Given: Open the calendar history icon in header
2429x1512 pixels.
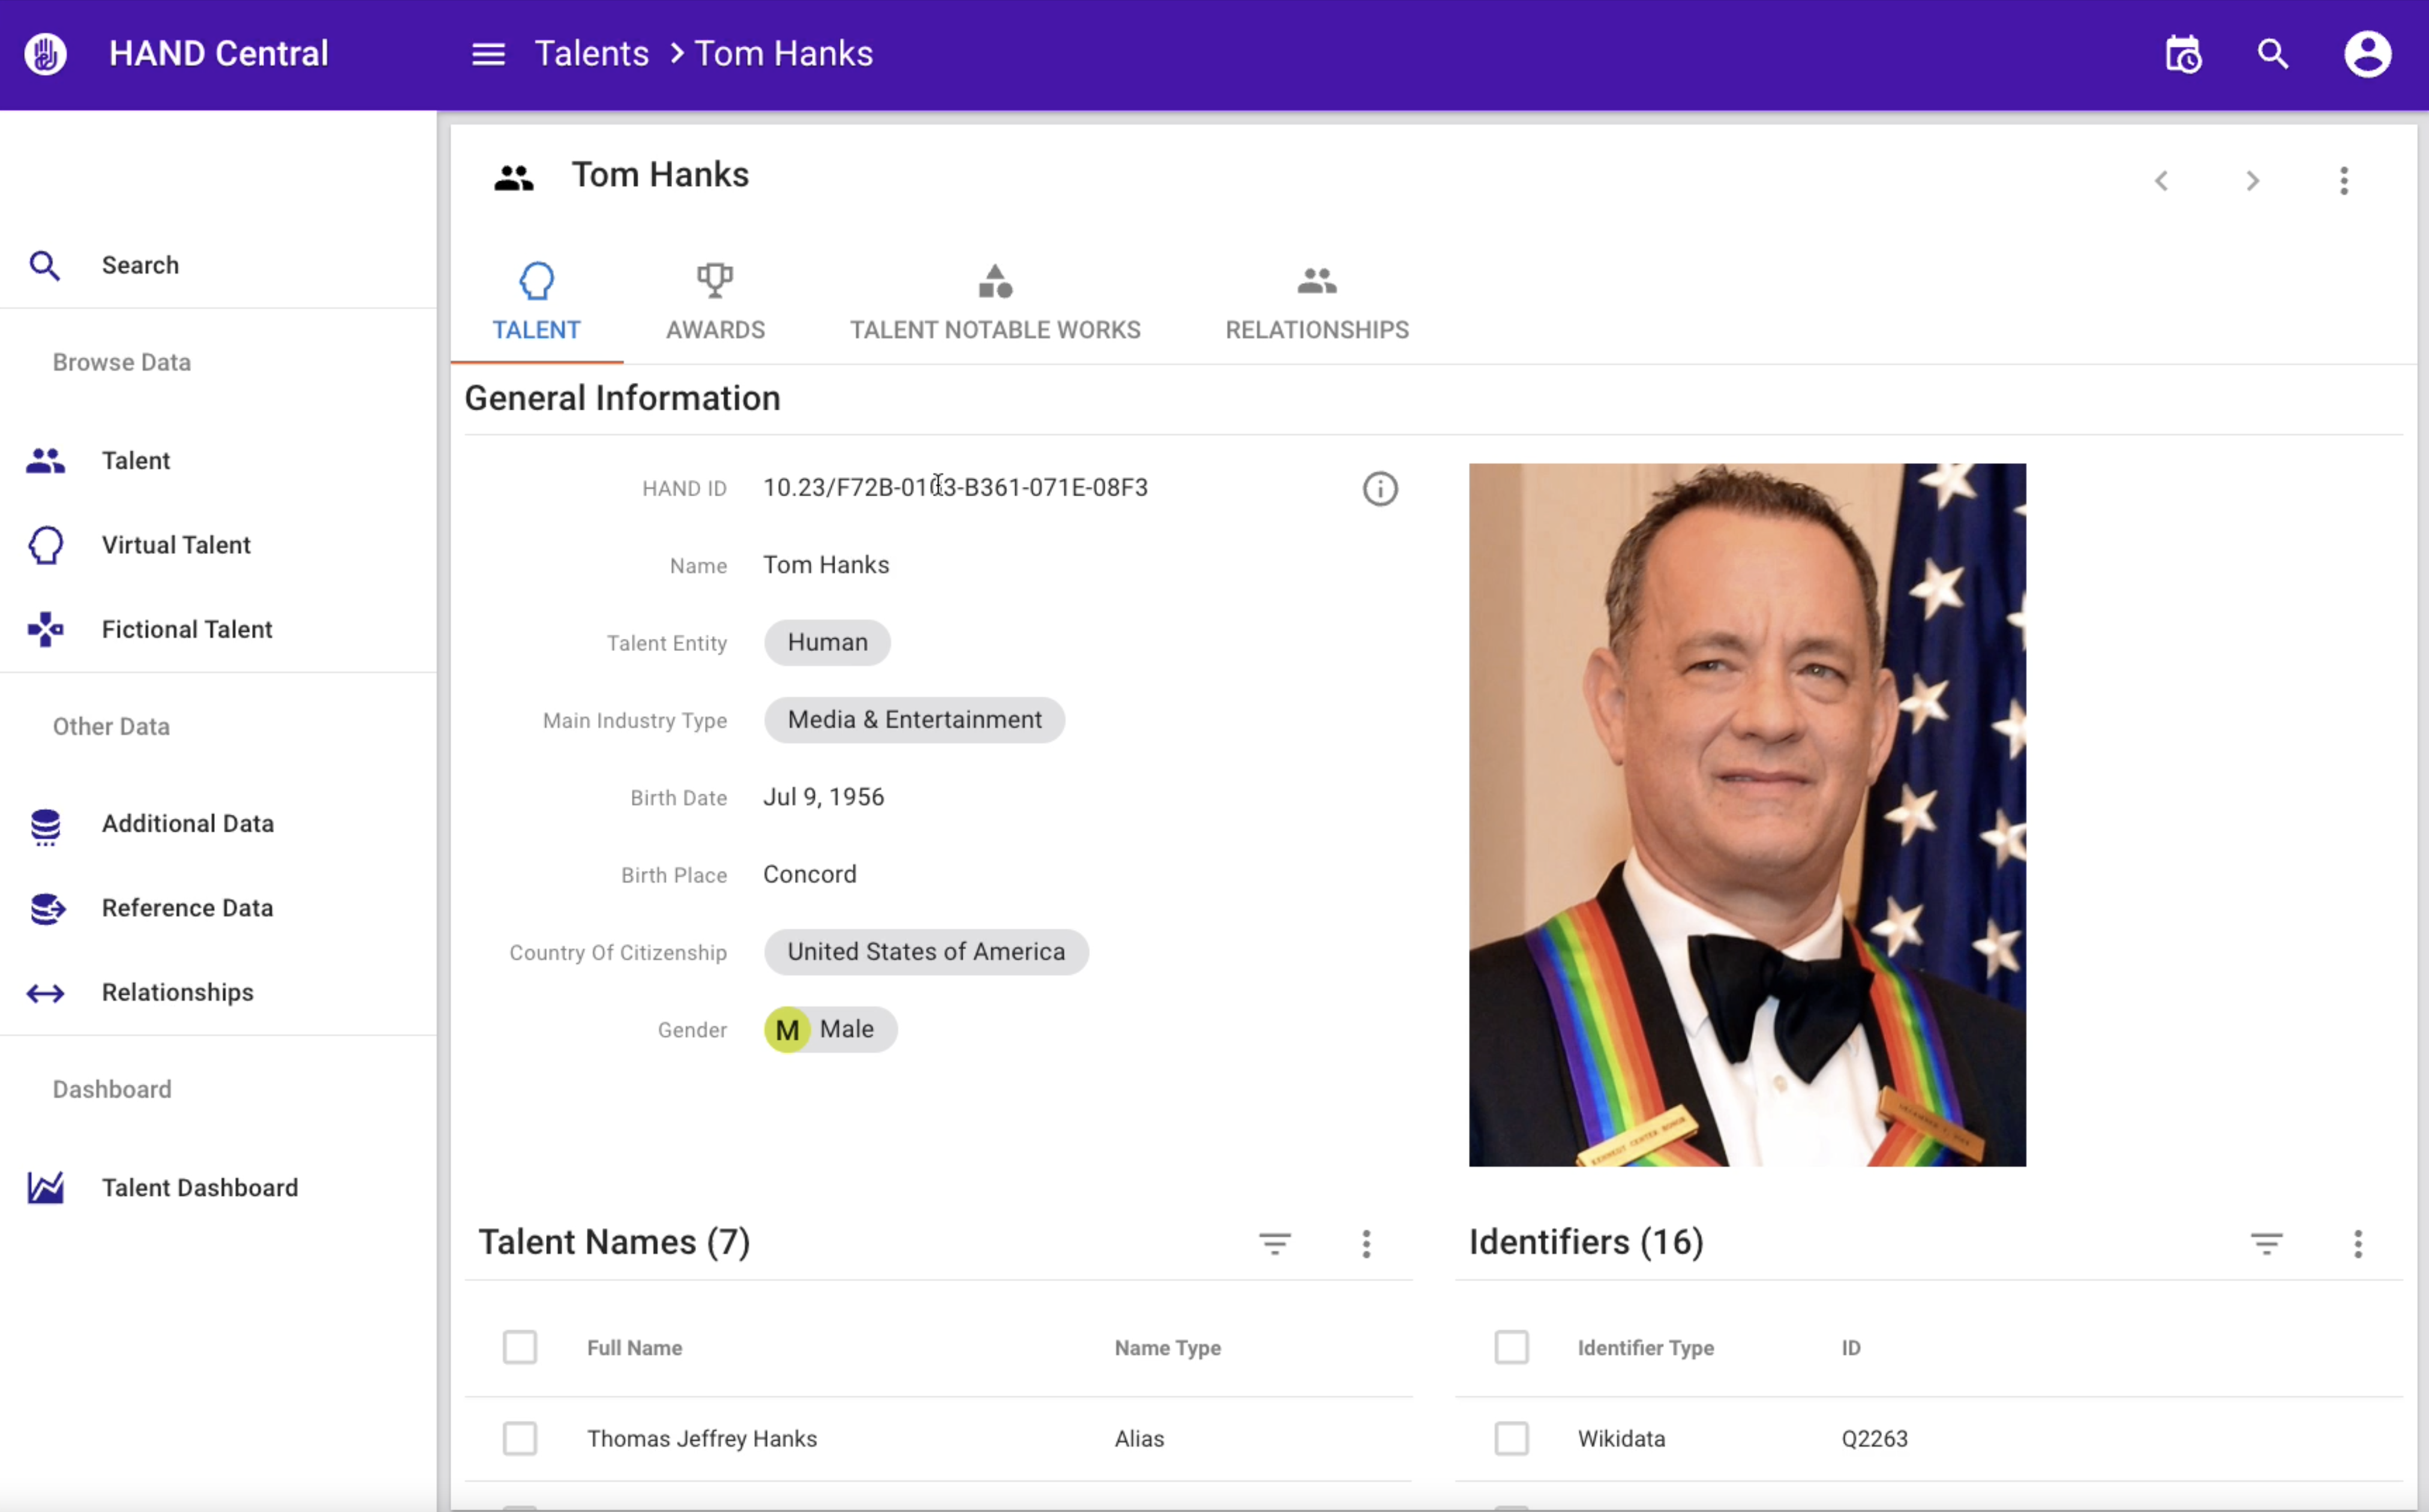Looking at the screenshot, I should coord(2183,54).
